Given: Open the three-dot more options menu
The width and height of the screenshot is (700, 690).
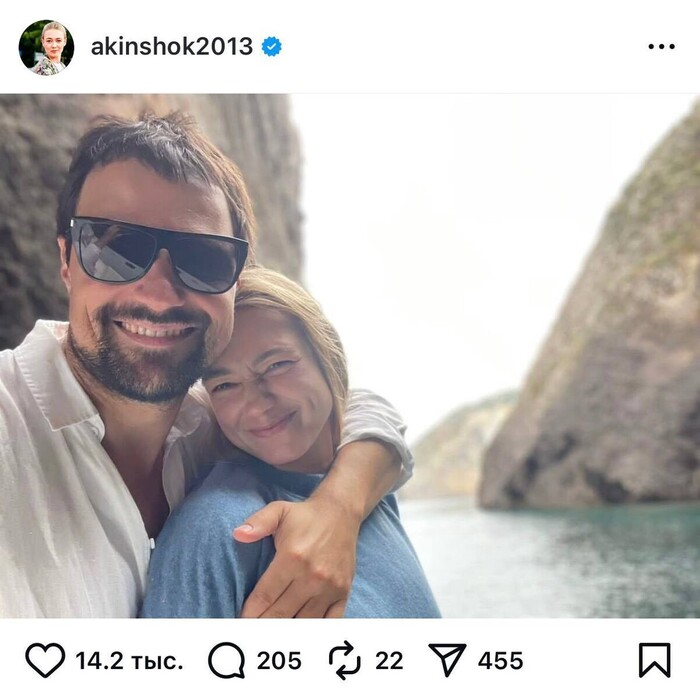Looking at the screenshot, I should [x=662, y=46].
